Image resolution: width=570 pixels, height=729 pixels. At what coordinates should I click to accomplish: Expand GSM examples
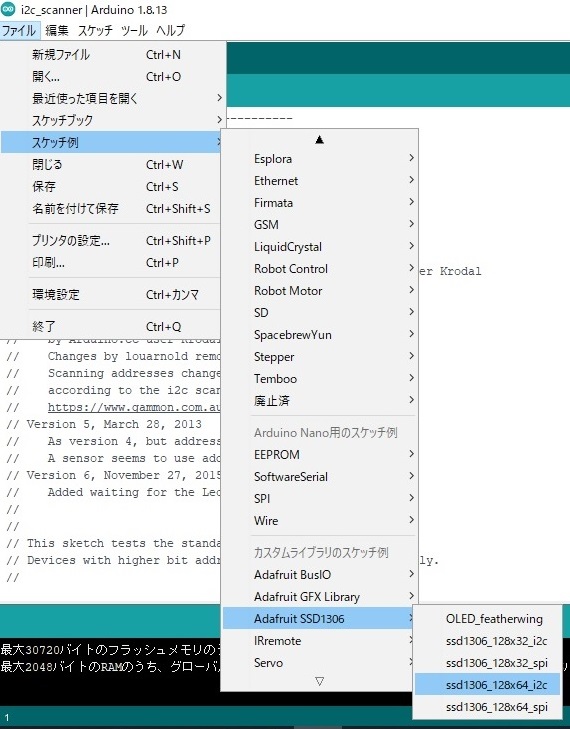[319, 225]
